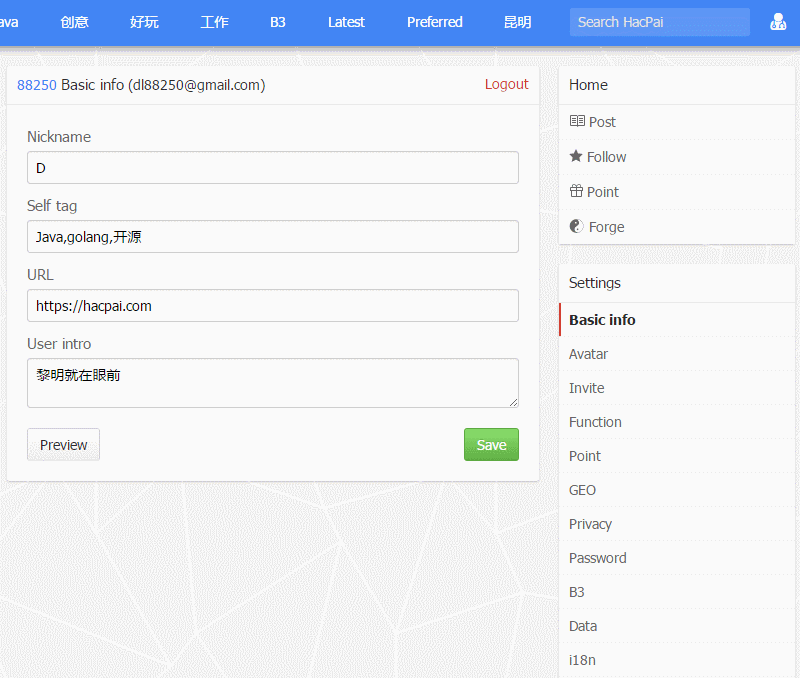The height and width of the screenshot is (678, 800).
Task: Select GEO settings tab
Action: (679, 490)
